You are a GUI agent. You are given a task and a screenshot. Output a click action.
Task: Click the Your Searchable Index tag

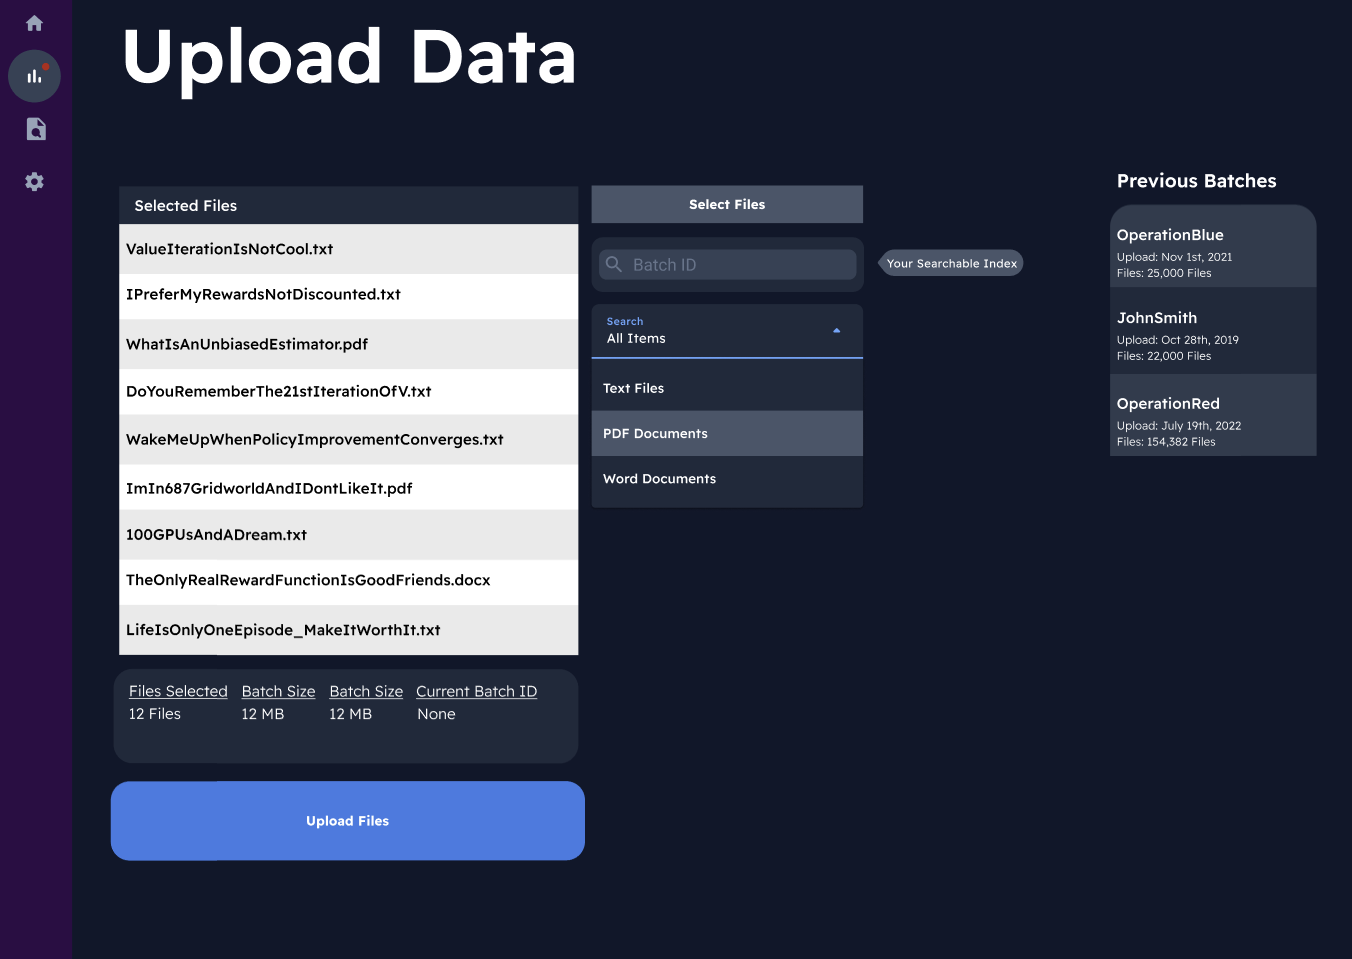[x=951, y=263]
